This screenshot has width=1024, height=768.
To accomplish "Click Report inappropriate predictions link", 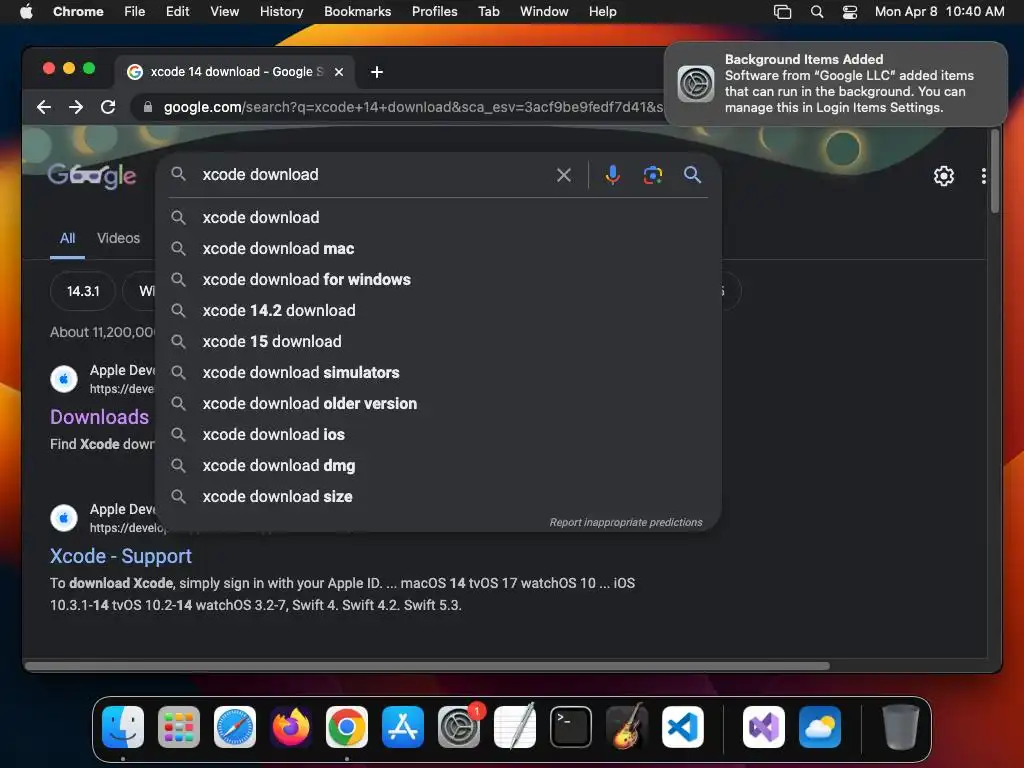I will [626, 522].
